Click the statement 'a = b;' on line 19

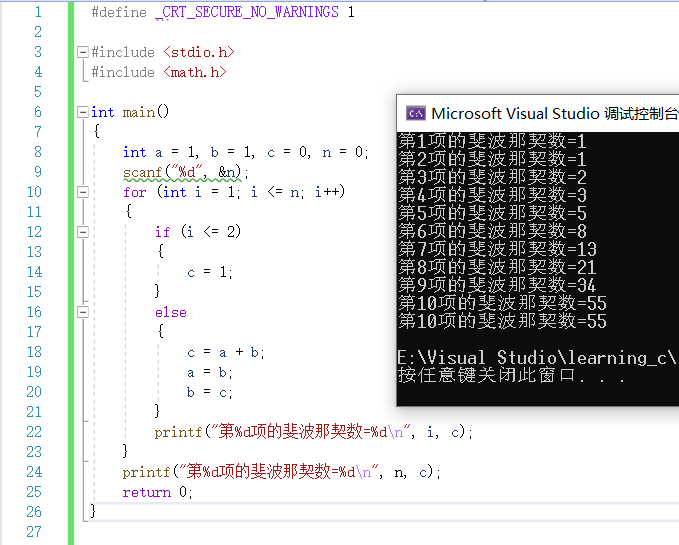tap(210, 372)
